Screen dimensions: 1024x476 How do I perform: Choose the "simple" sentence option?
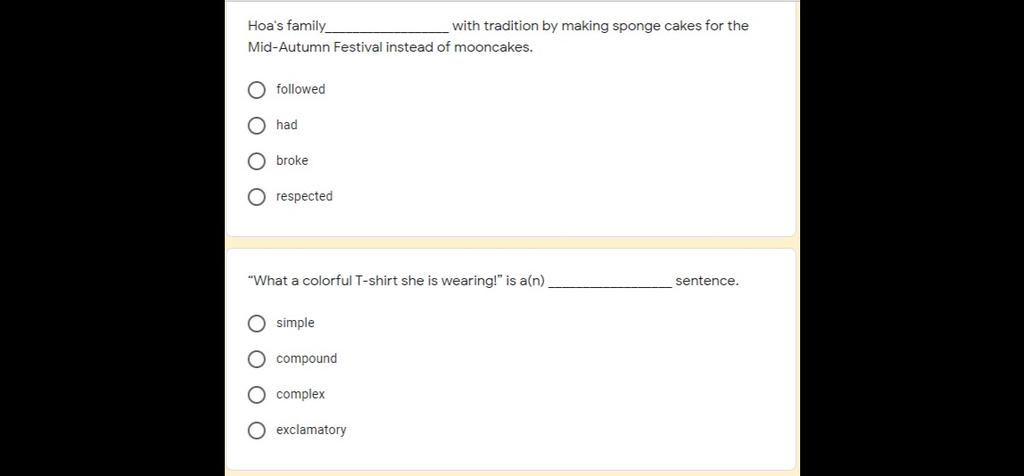pos(257,324)
